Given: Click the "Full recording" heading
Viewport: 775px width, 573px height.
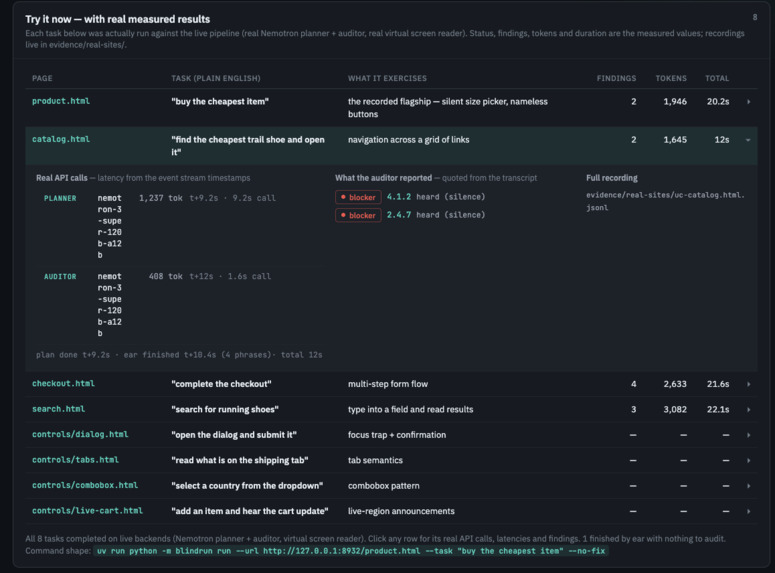Looking at the screenshot, I should pos(611,178).
